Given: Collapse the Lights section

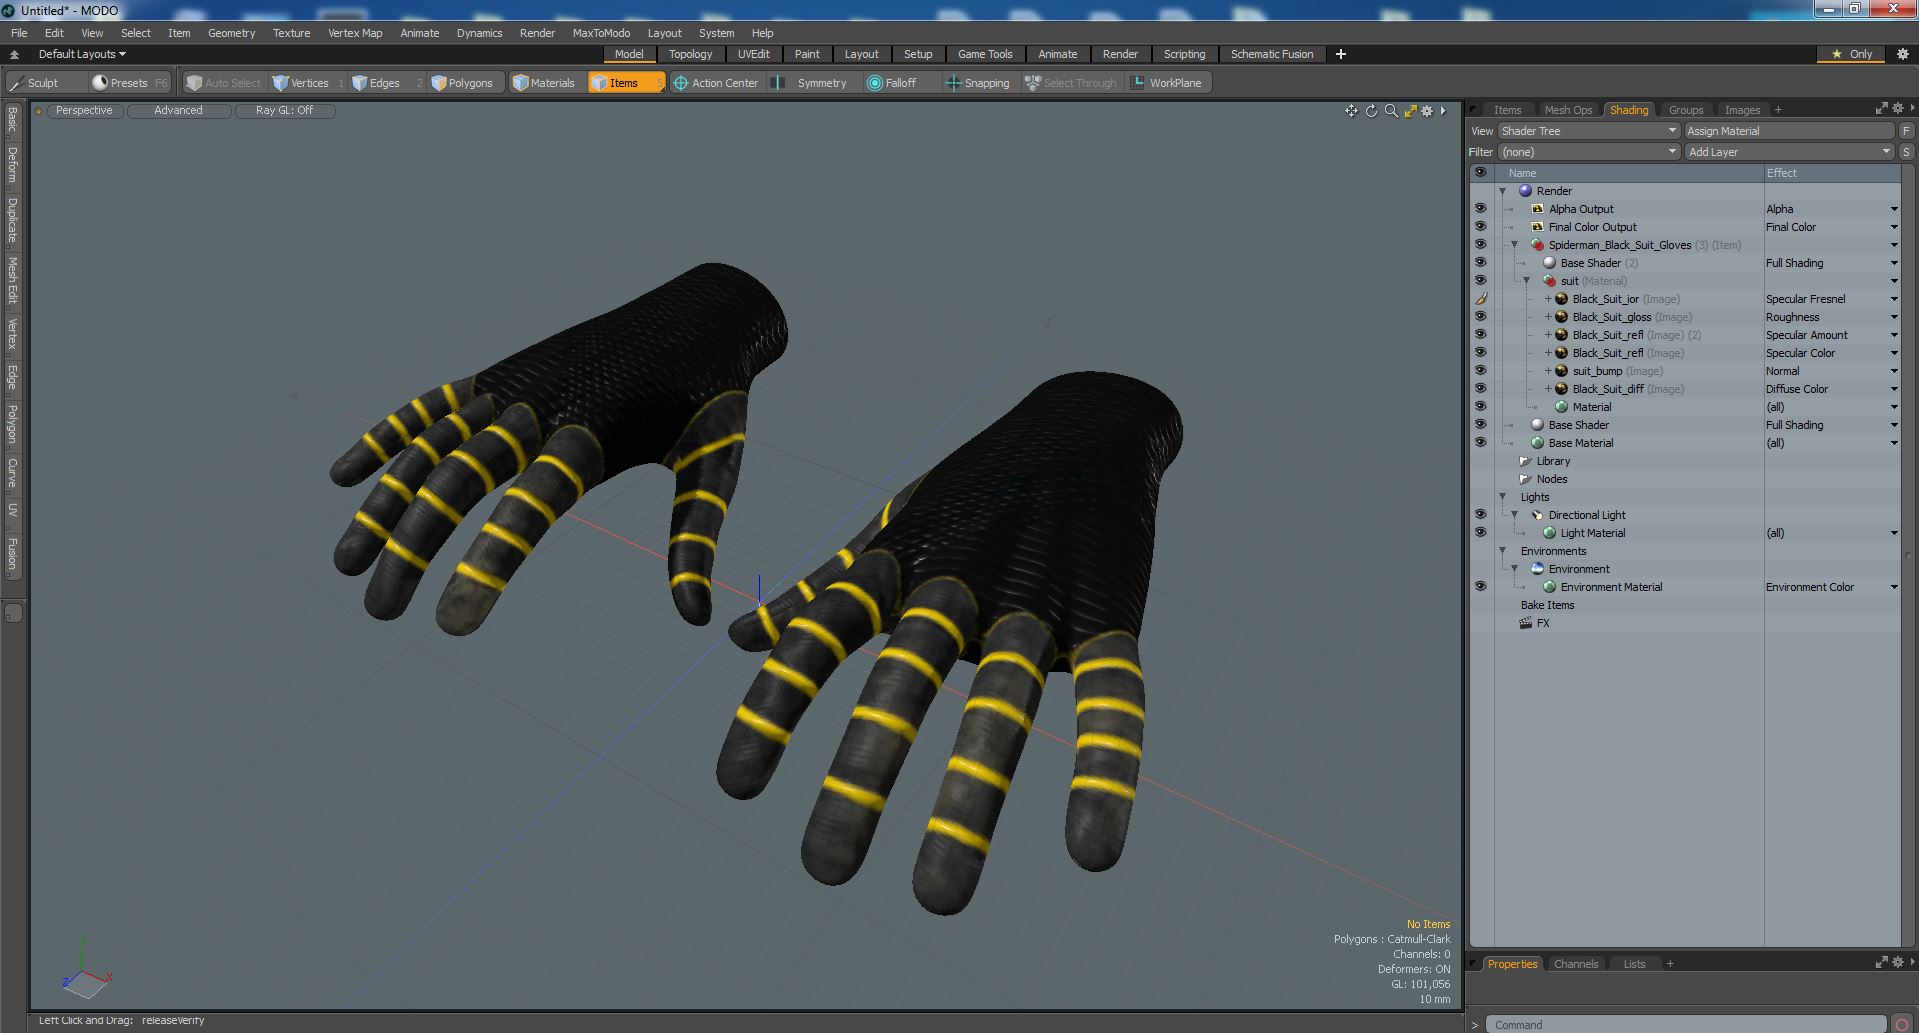Looking at the screenshot, I should [1502, 497].
